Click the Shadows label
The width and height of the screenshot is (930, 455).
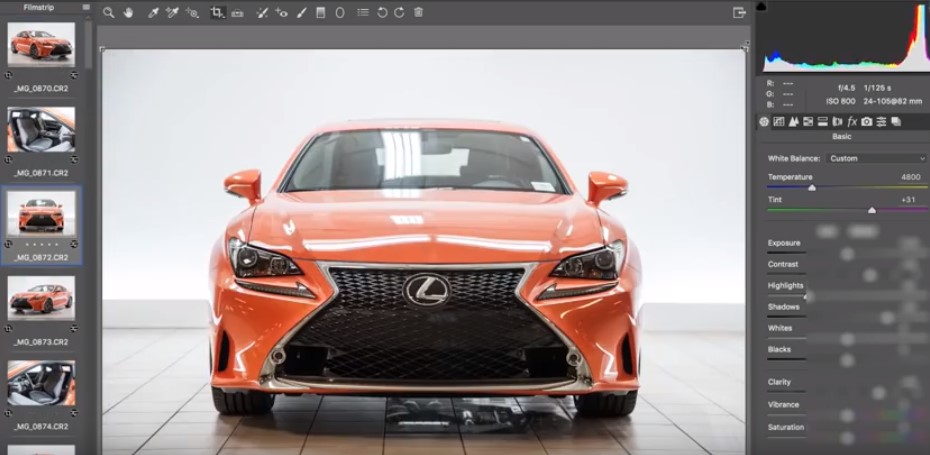784,307
